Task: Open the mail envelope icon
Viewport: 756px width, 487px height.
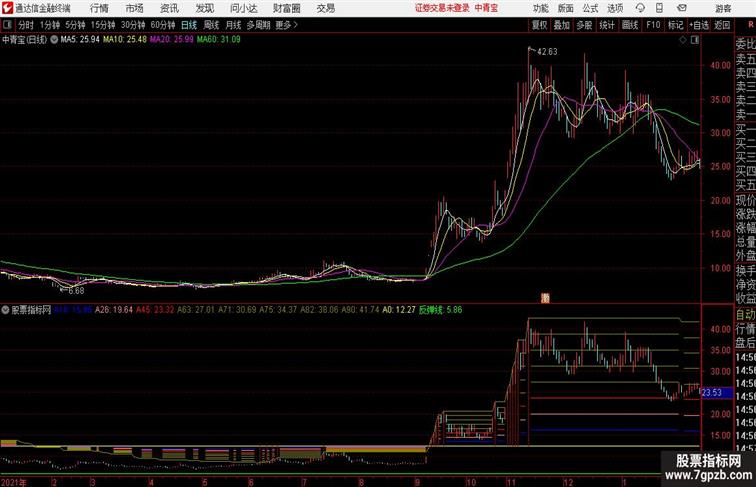Action: (682, 8)
